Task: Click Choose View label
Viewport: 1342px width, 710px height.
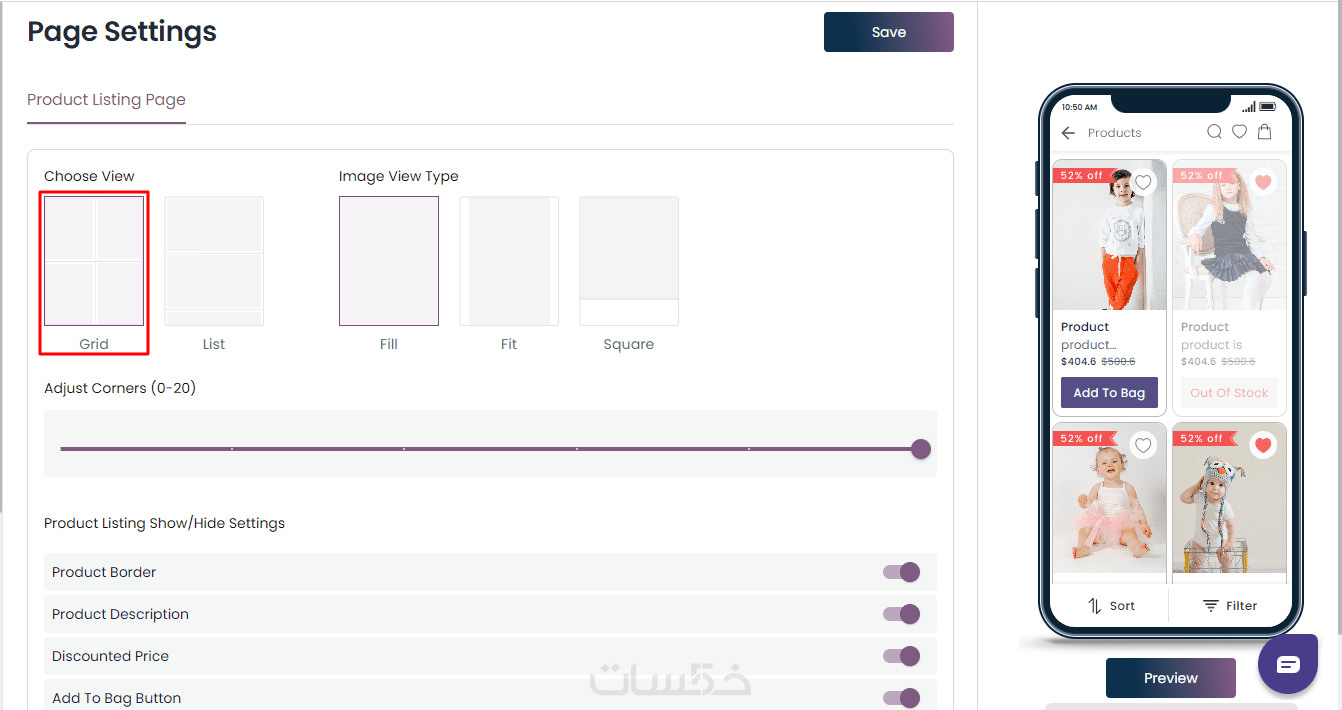Action: (x=89, y=176)
